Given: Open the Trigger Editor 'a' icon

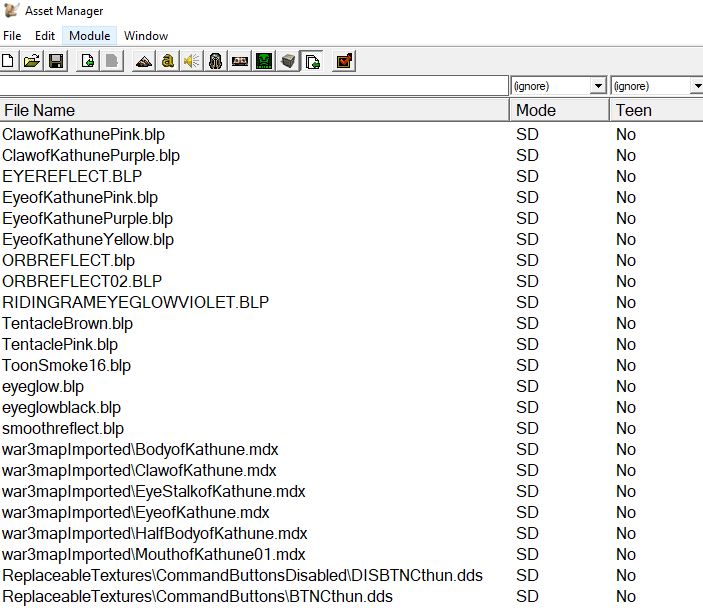Looking at the screenshot, I should pos(168,61).
